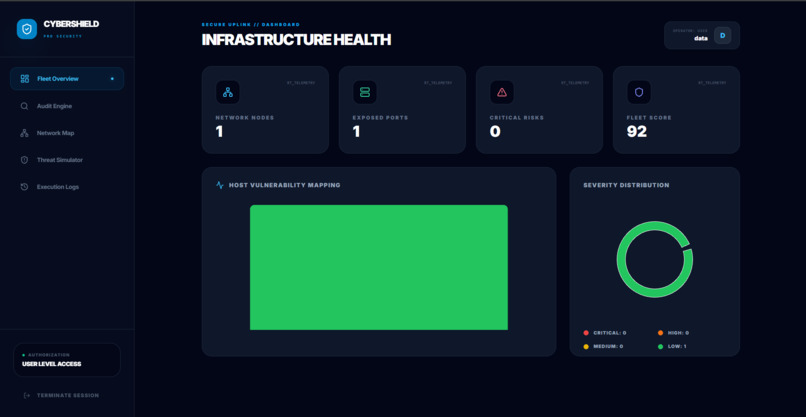
Task: Click the 'CYBERSHIELD' brand name
Action: [x=71, y=24]
